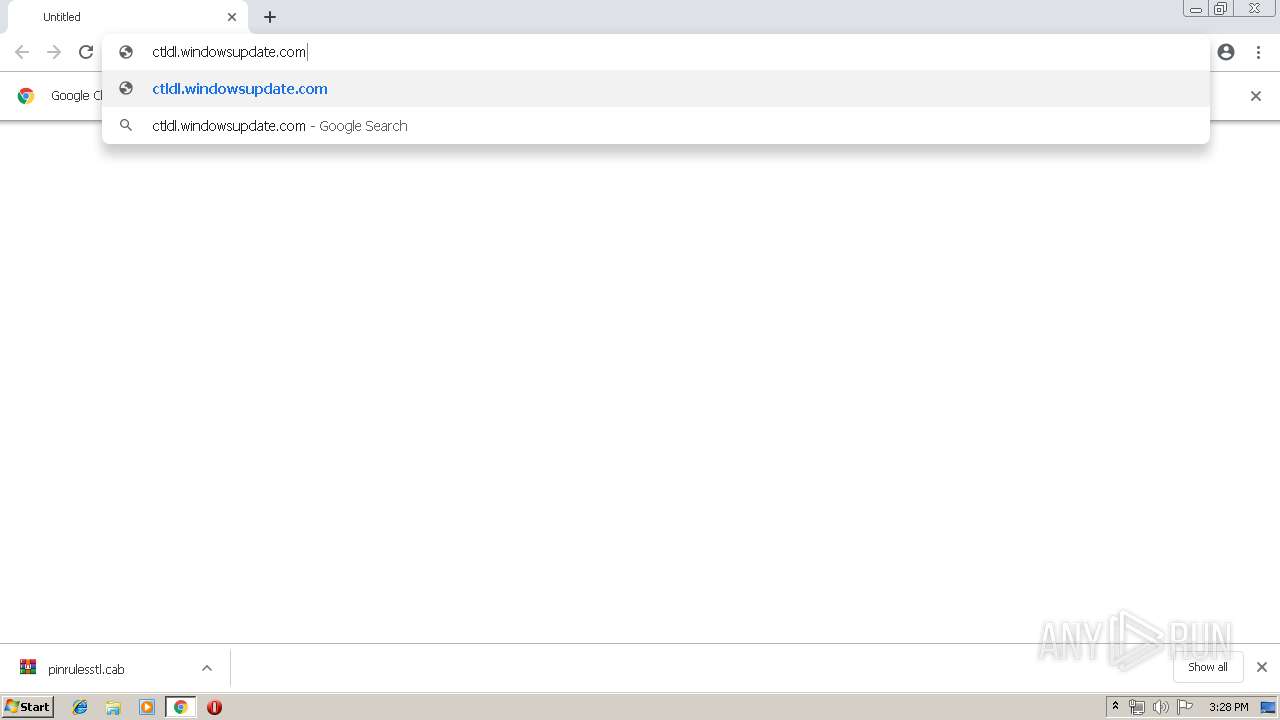Screen dimensions: 1280x720
Task: Click the show desktop button
Action: [x=1268, y=707]
